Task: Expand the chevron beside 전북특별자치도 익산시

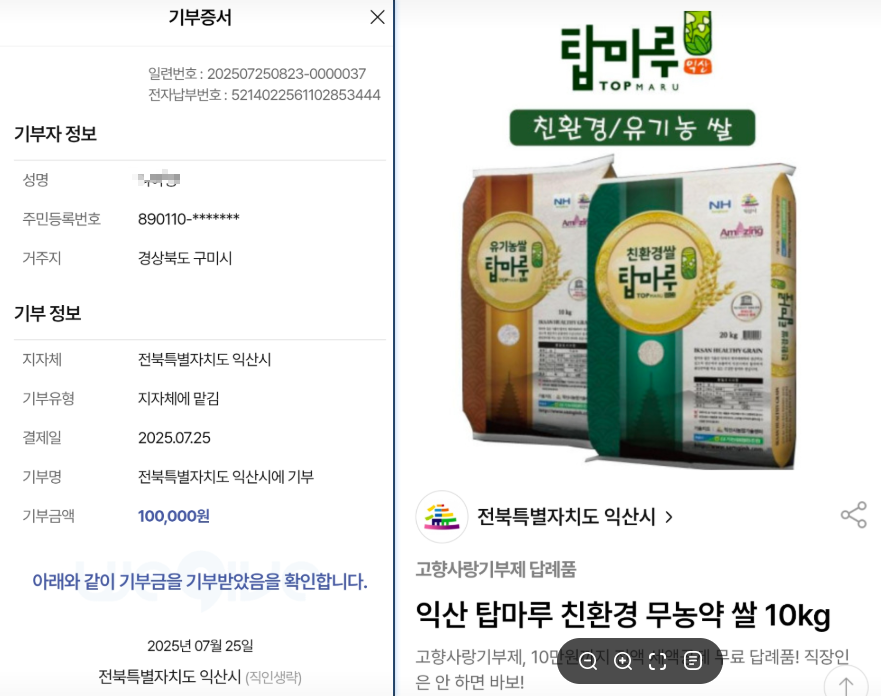Action: coord(669,517)
